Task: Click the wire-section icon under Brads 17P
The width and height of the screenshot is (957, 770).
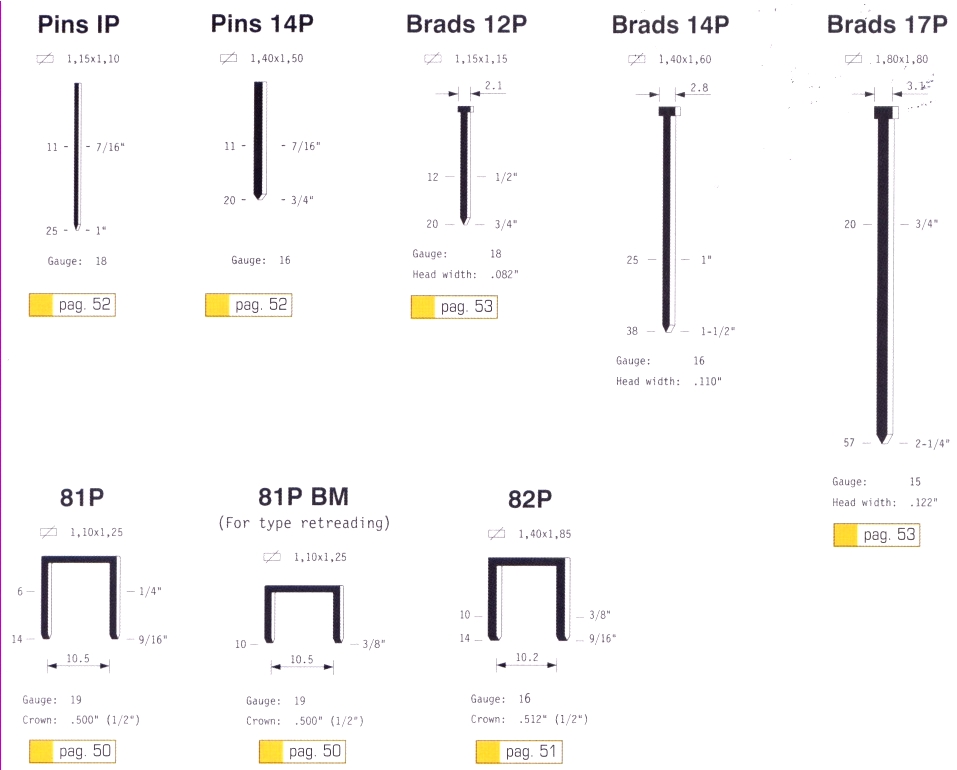Action: point(853,59)
